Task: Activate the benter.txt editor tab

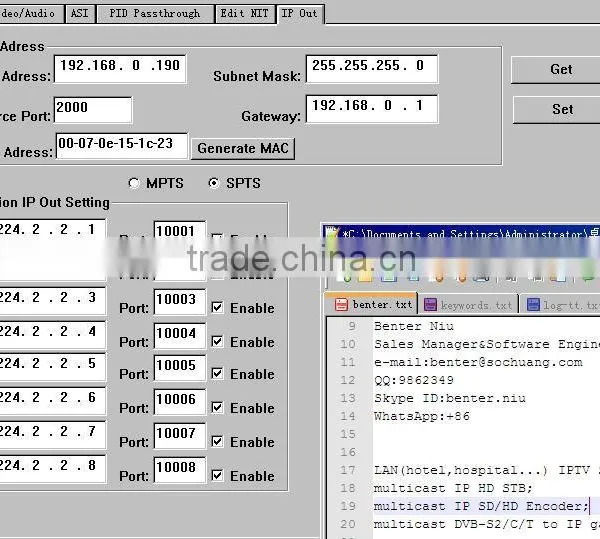Action: [x=371, y=304]
